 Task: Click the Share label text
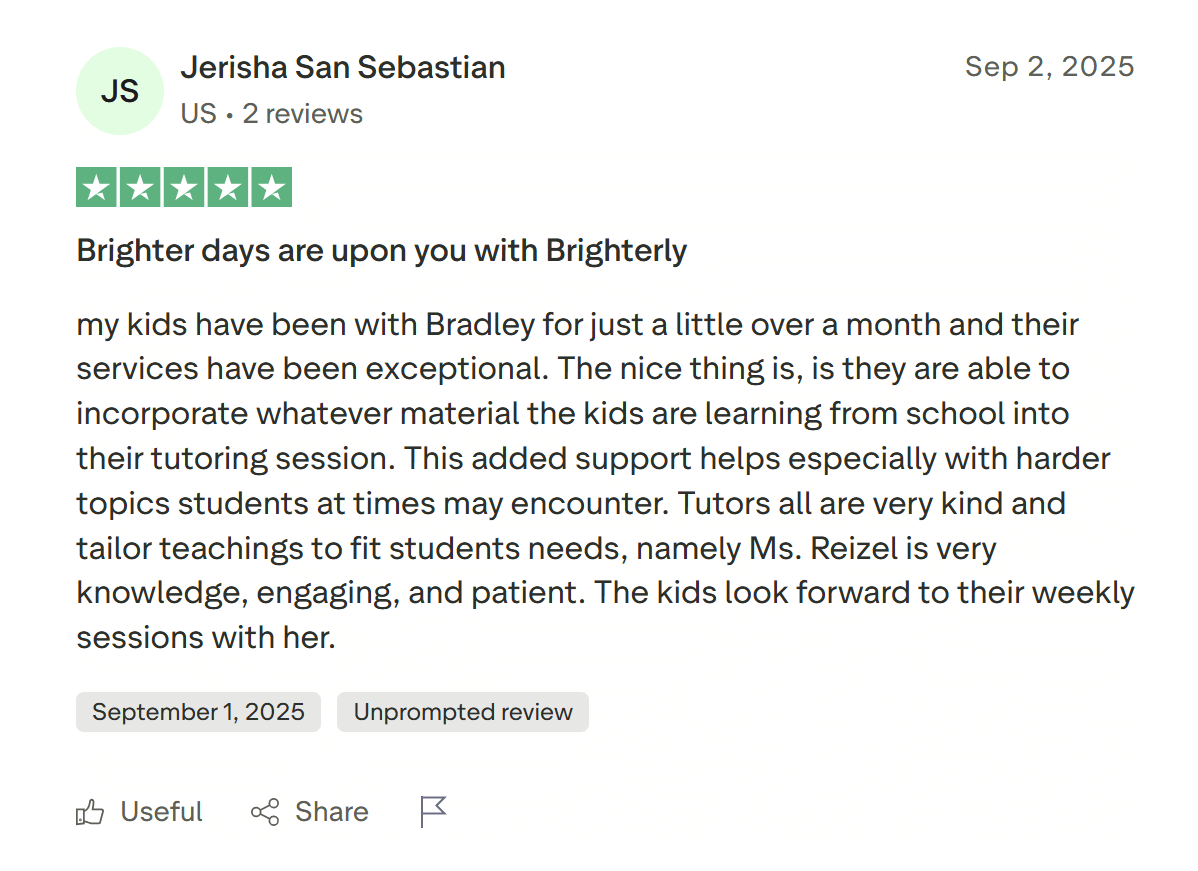point(331,812)
